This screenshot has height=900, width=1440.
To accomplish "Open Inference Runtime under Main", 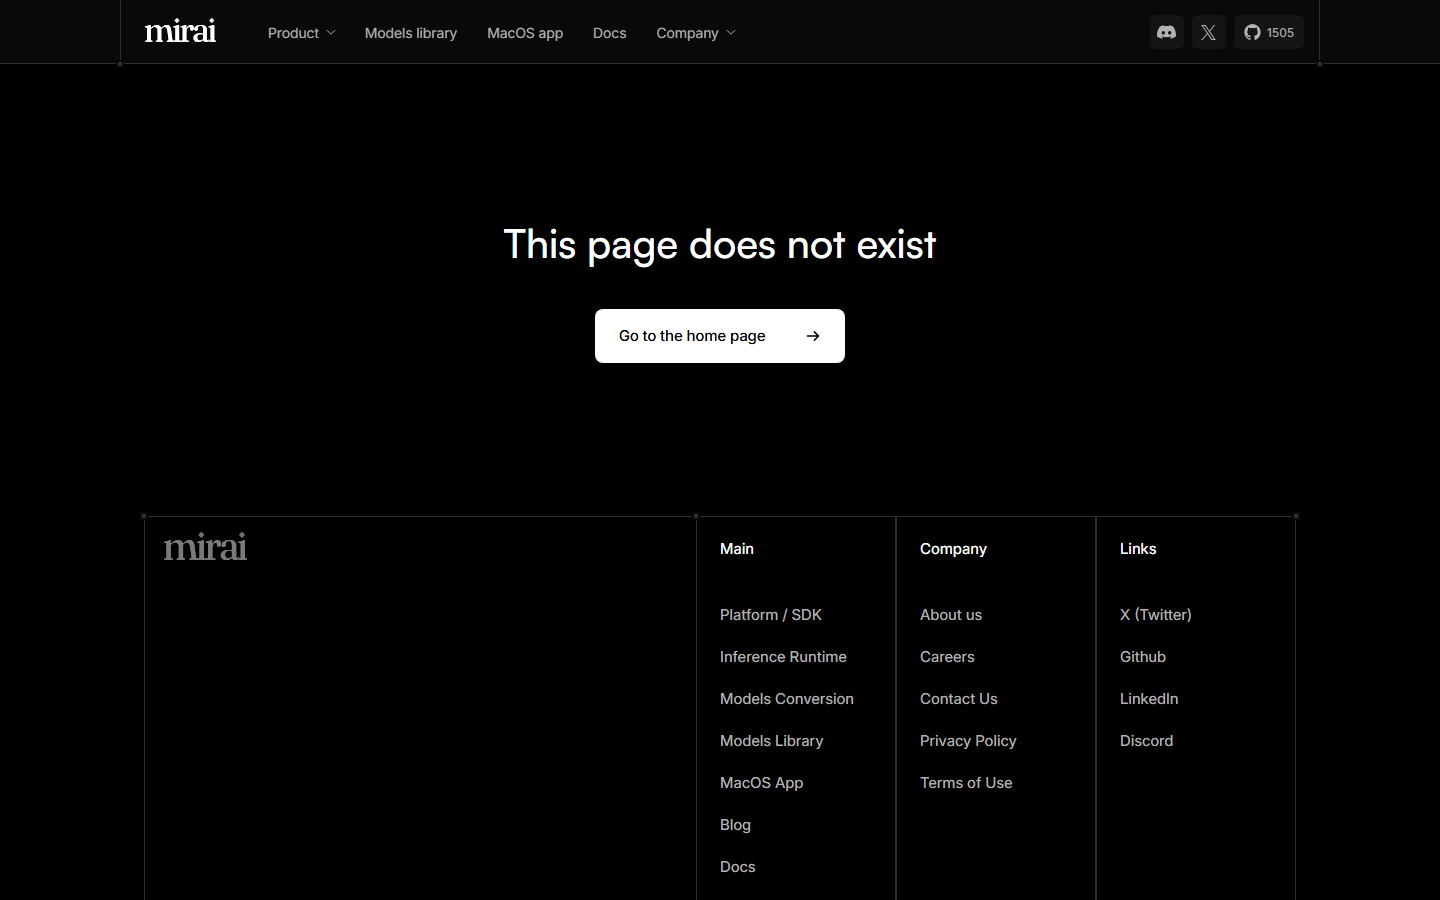I will 783,657.
